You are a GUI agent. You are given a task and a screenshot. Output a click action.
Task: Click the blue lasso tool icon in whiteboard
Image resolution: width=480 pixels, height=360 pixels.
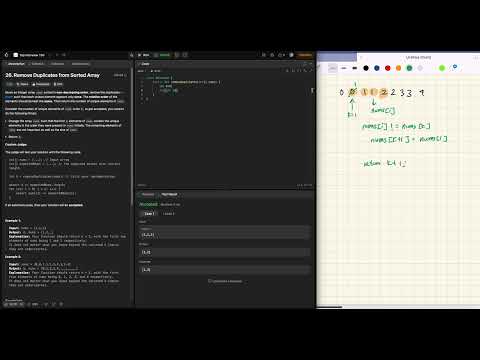455,67
